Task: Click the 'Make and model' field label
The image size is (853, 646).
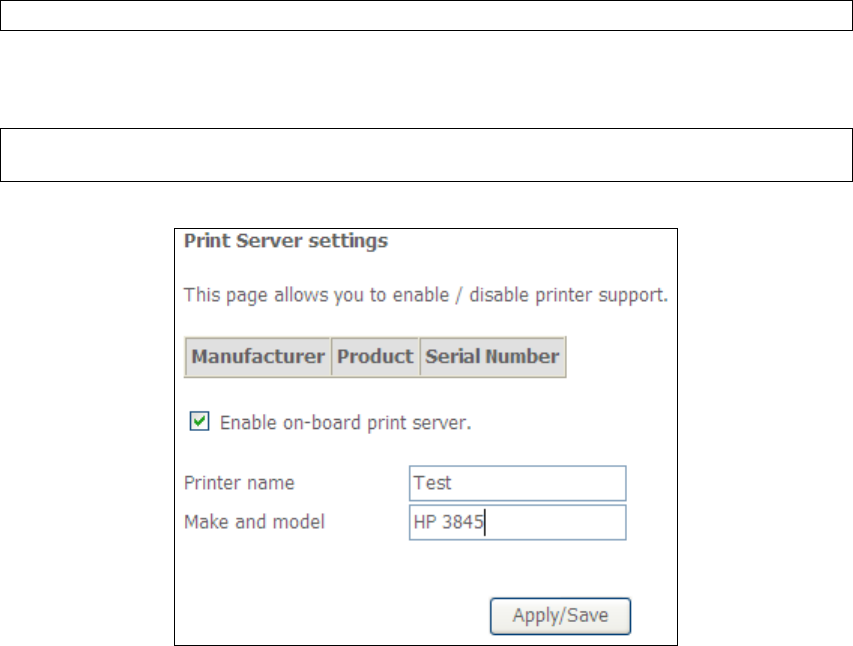Action: click(x=254, y=522)
